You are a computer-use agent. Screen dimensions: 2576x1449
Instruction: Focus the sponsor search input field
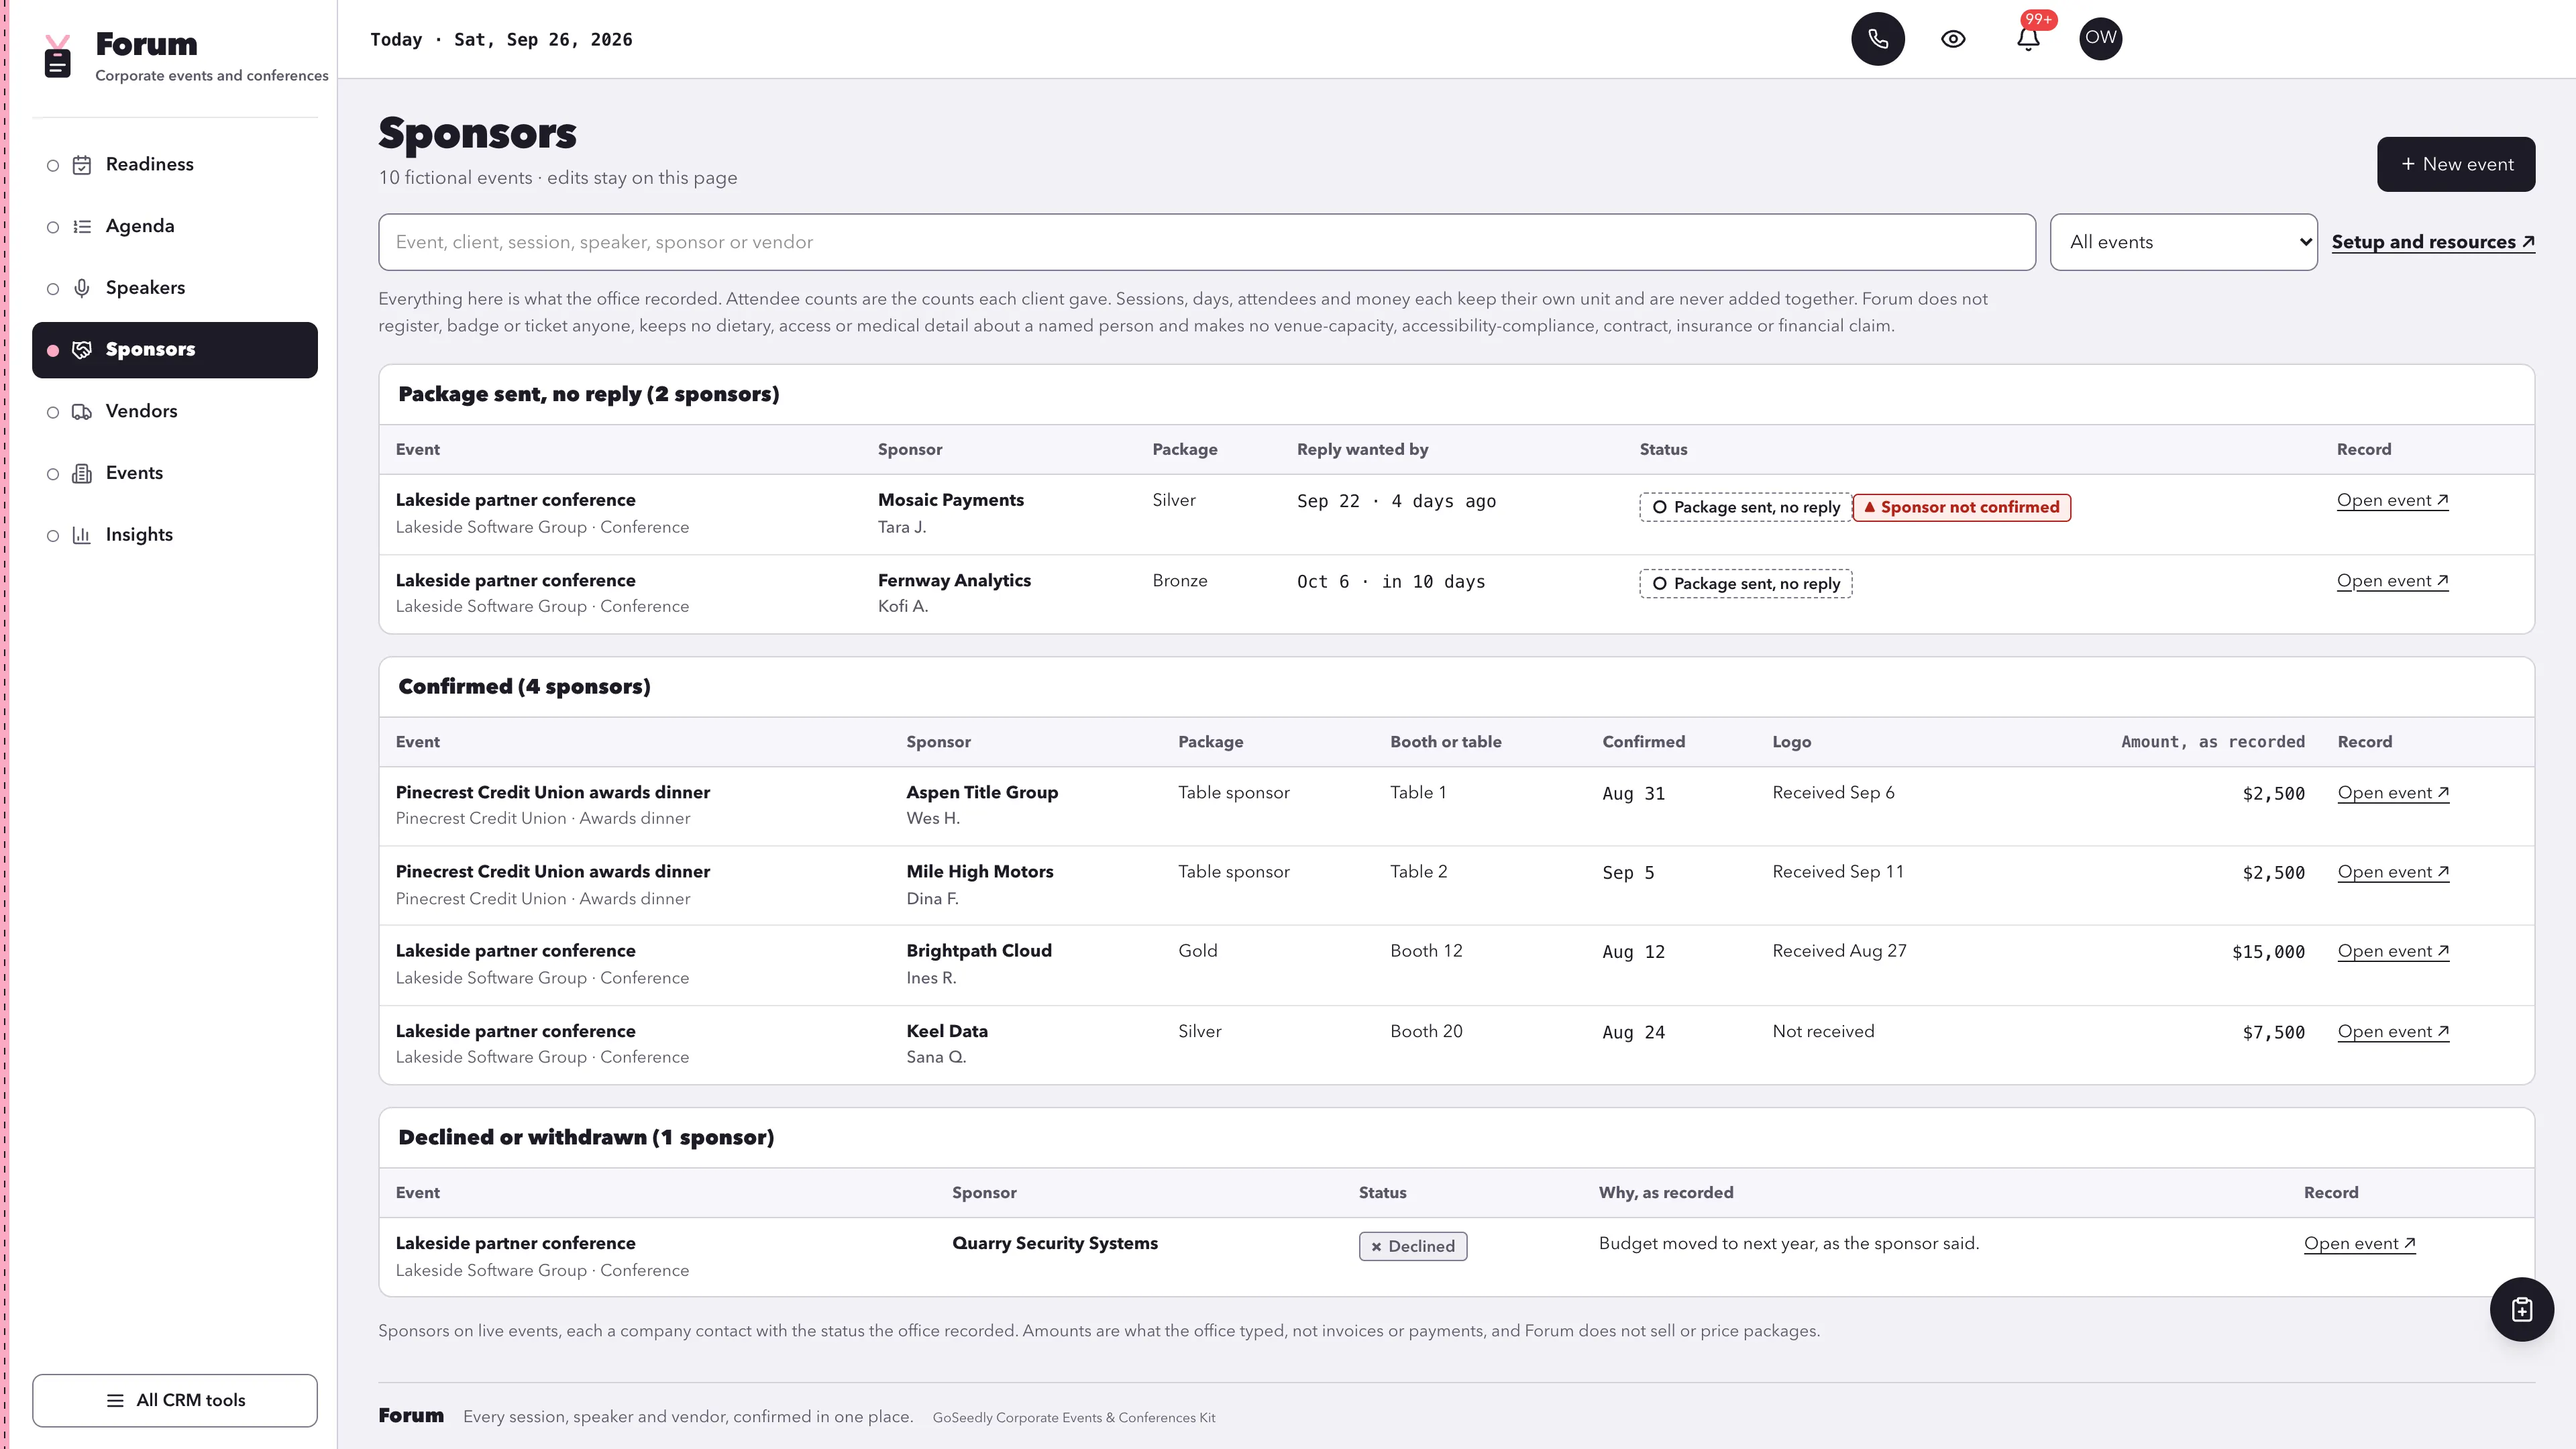[x=1206, y=242]
